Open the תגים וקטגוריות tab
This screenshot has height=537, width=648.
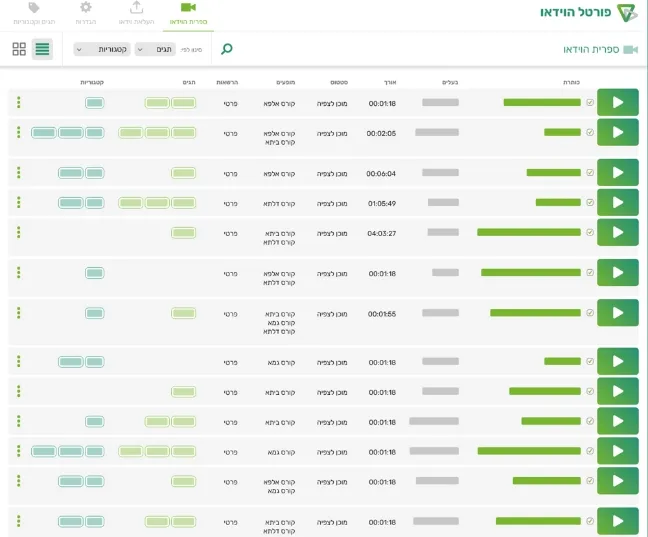tap(34, 13)
